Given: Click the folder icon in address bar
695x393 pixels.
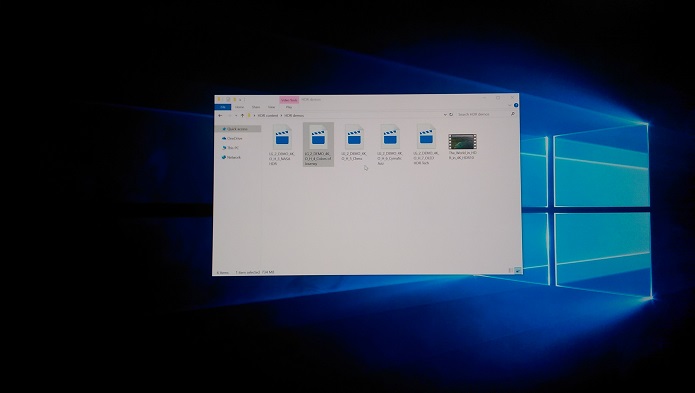Looking at the screenshot, I should 249,115.
